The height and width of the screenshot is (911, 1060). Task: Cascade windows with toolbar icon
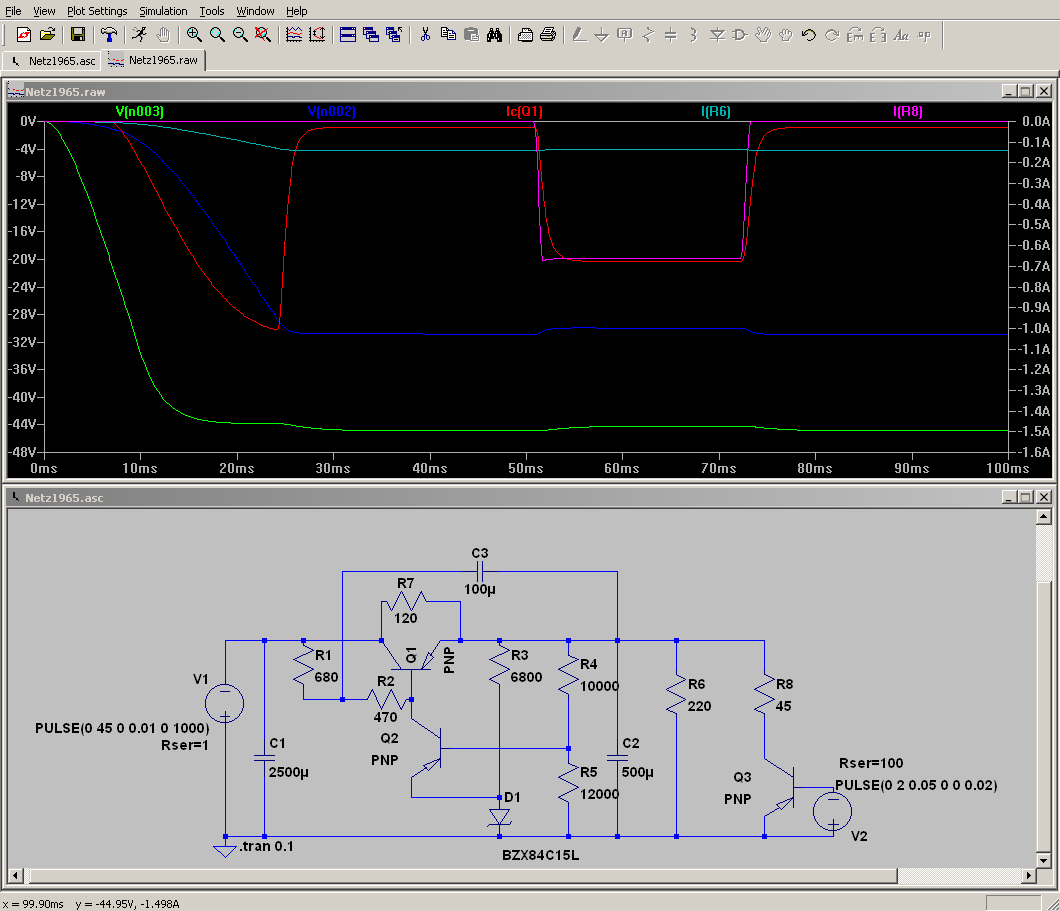pos(371,34)
